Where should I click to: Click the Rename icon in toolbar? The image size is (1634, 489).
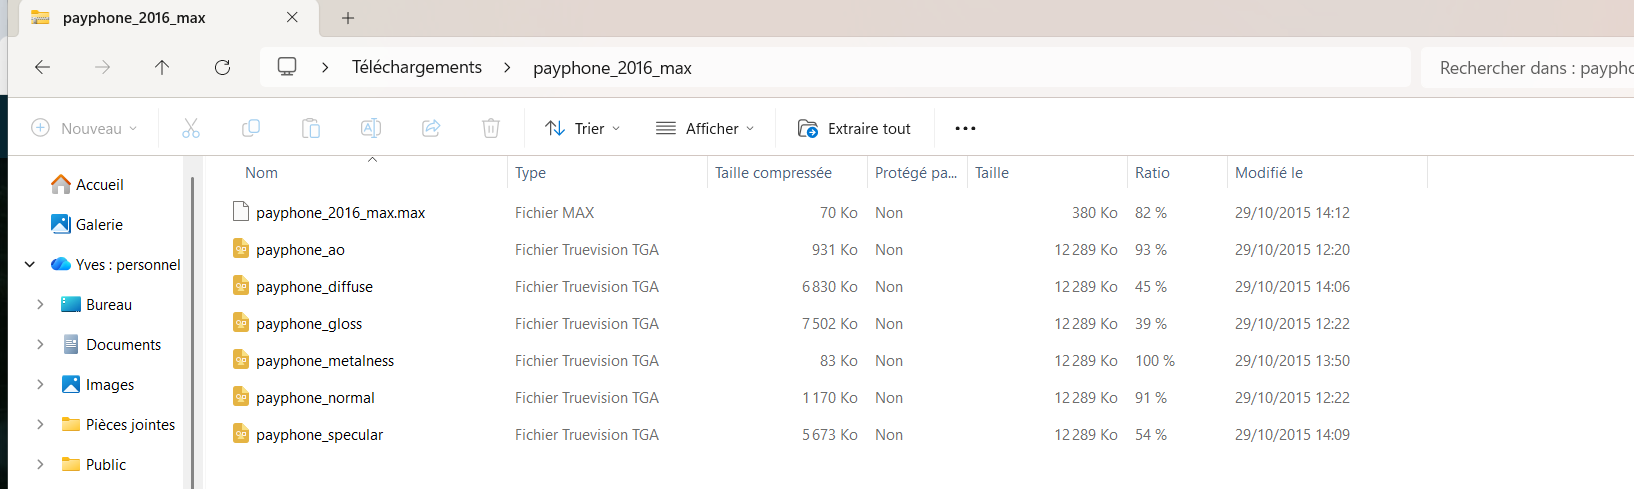pos(371,128)
